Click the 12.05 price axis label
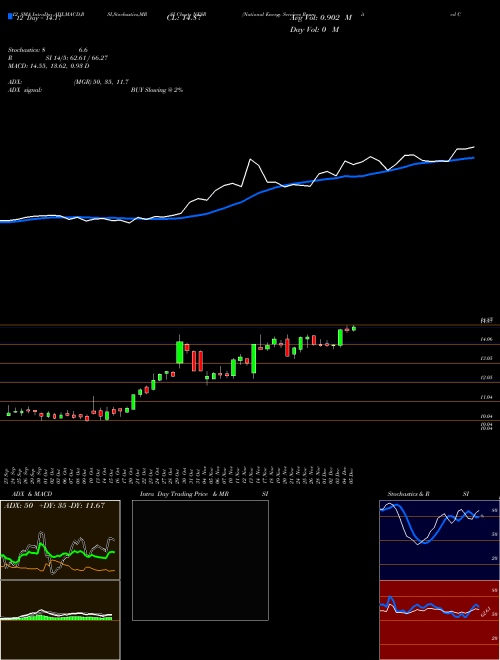Viewport: 500px width, 660px height. point(487,378)
